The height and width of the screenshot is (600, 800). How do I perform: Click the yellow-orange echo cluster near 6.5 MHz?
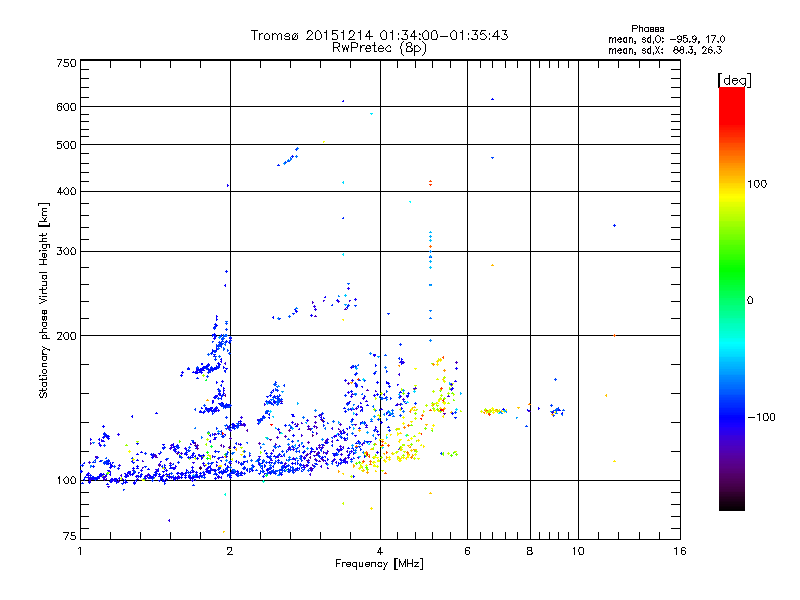493,411
